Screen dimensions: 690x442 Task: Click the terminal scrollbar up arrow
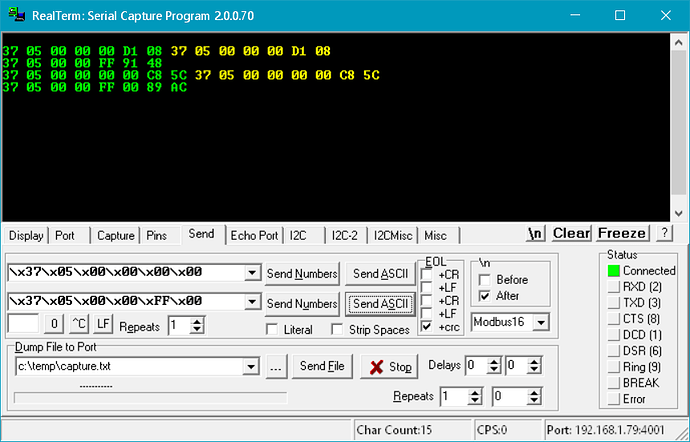click(x=679, y=43)
